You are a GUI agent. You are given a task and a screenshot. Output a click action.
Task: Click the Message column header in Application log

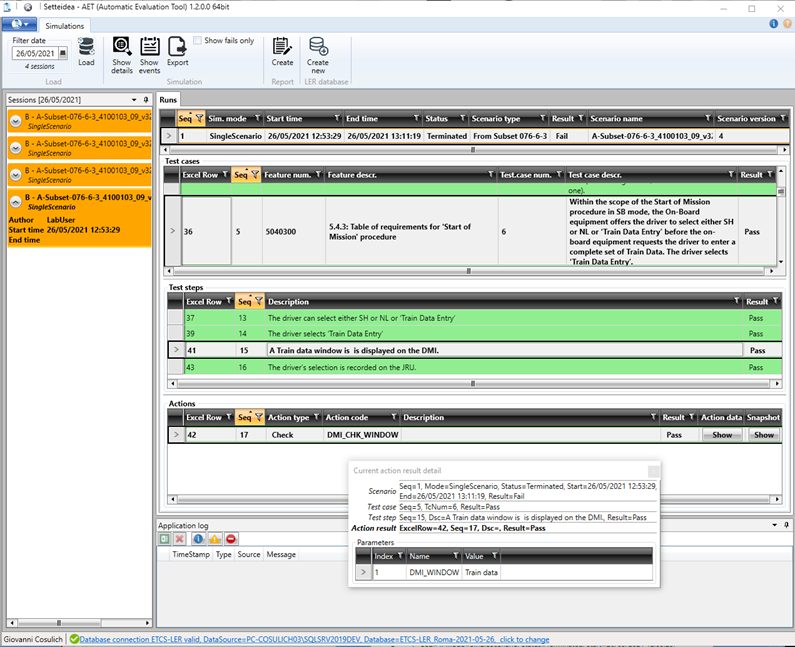[281, 555]
